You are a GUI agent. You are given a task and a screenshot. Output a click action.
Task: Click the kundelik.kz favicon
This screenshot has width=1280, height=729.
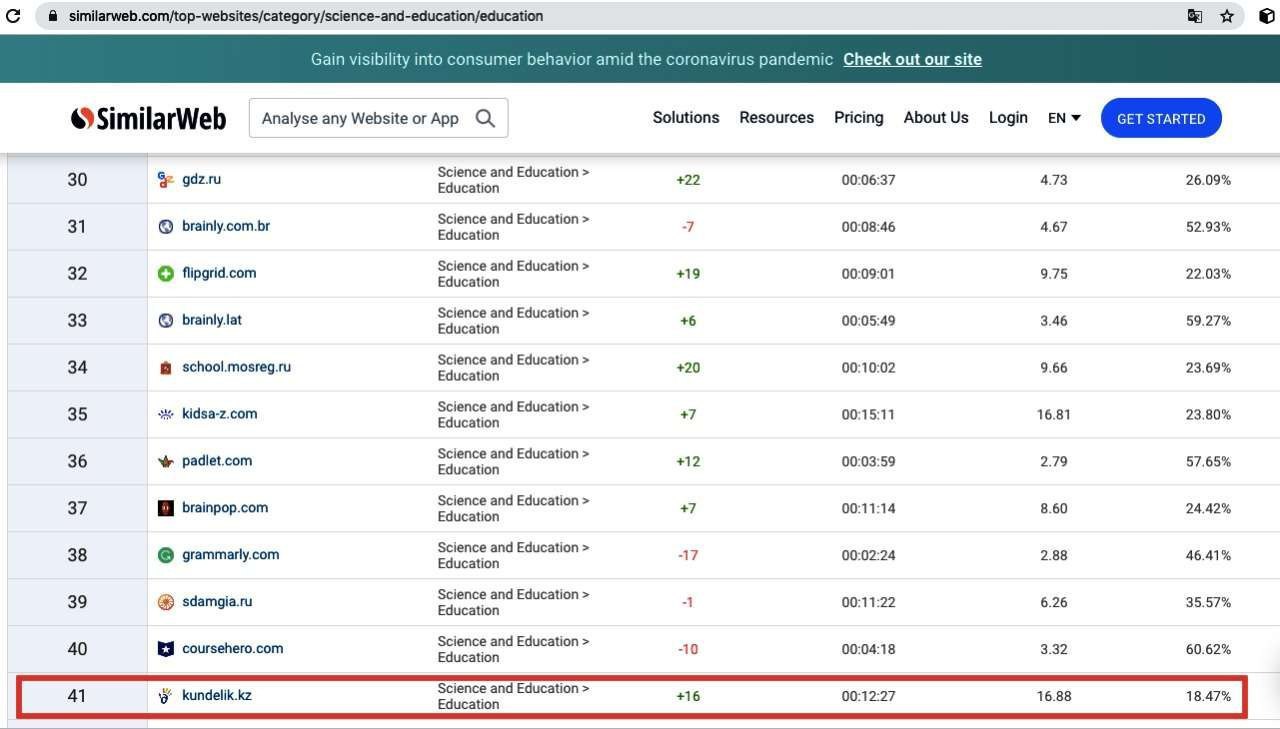pyautogui.click(x=166, y=696)
